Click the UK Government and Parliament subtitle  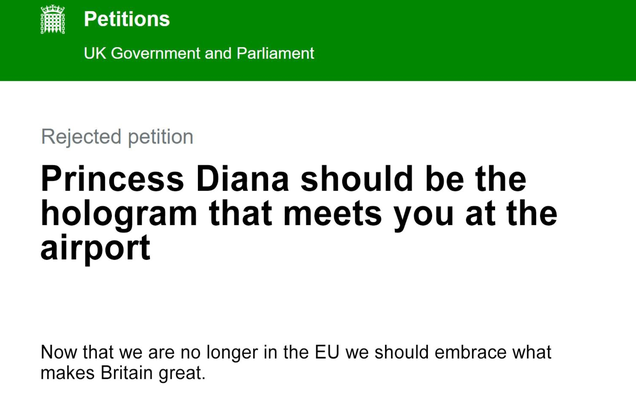point(199,53)
